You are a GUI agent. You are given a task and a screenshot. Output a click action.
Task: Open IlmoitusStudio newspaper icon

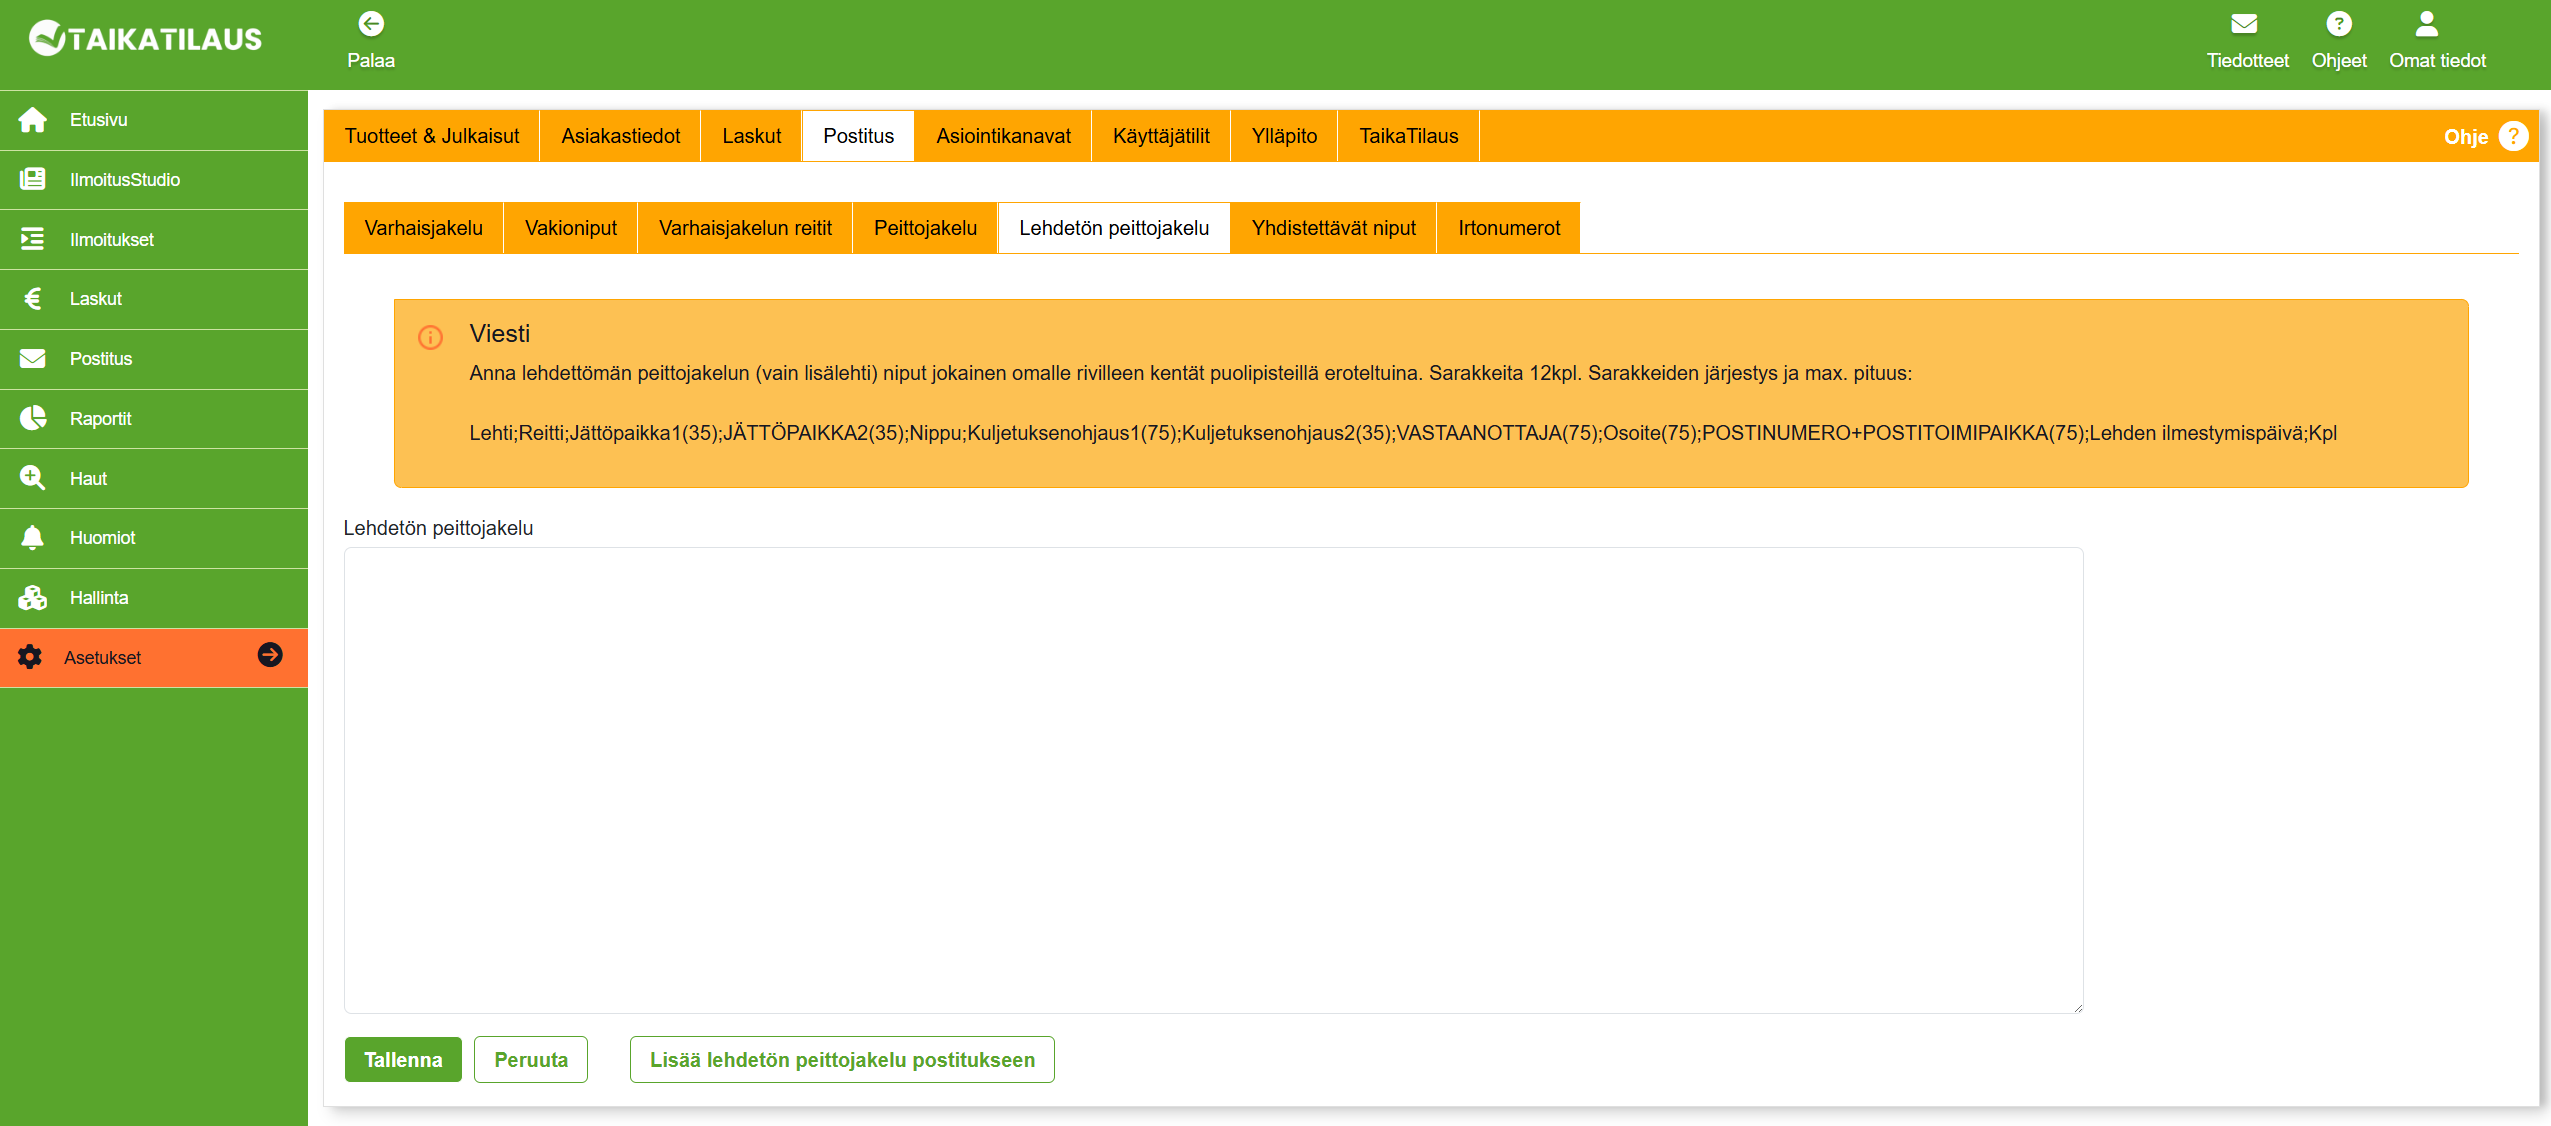pos(33,180)
